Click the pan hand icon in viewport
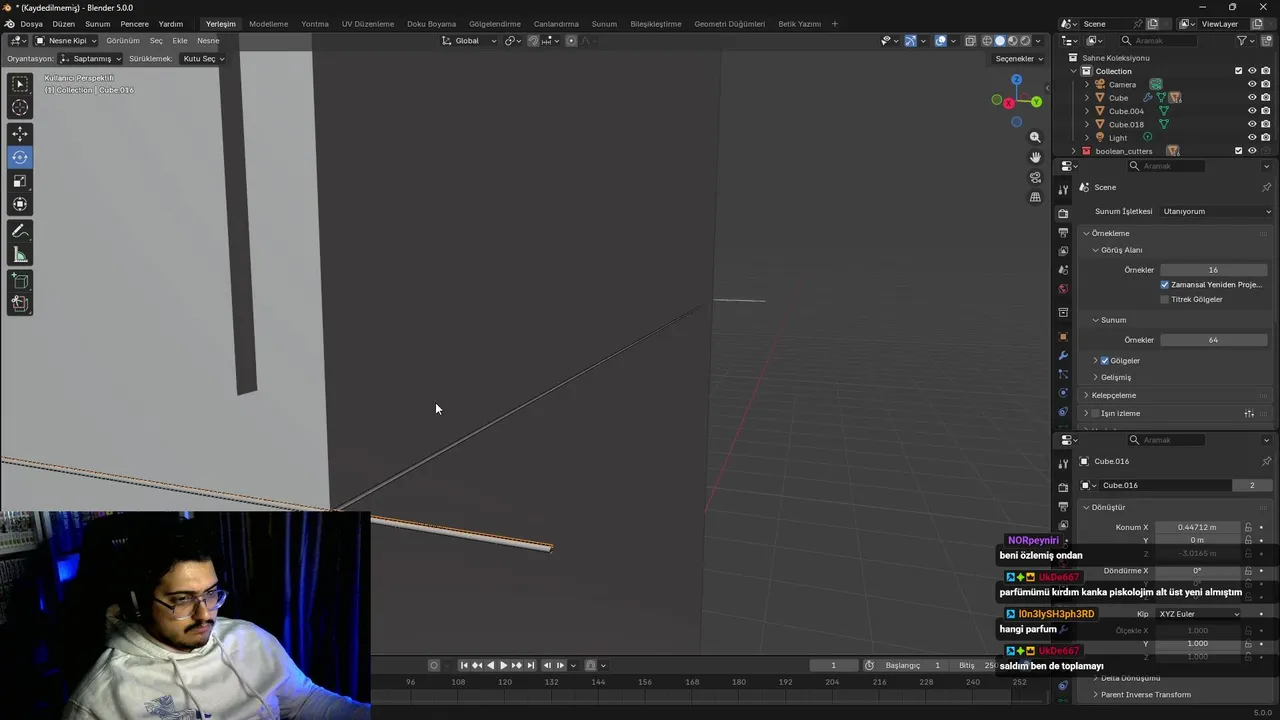Image resolution: width=1280 pixels, height=720 pixels. click(1035, 157)
